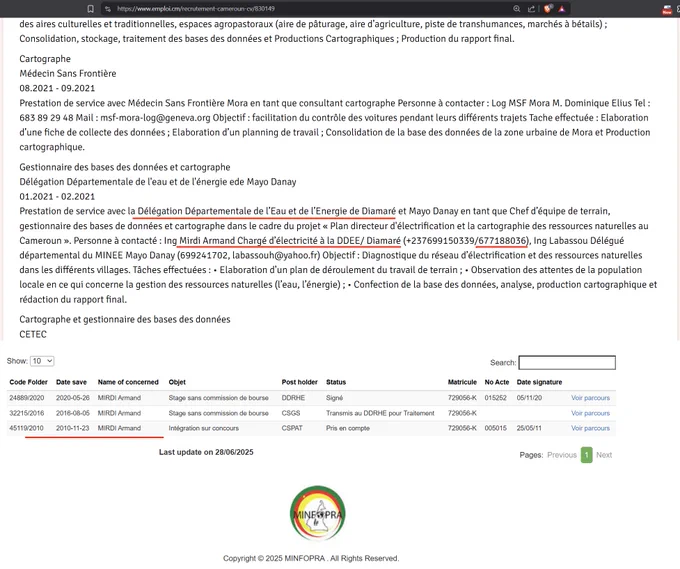The image size is (680, 569).
Task: Click date save 2010-11-23 cell
Action: coord(72,428)
